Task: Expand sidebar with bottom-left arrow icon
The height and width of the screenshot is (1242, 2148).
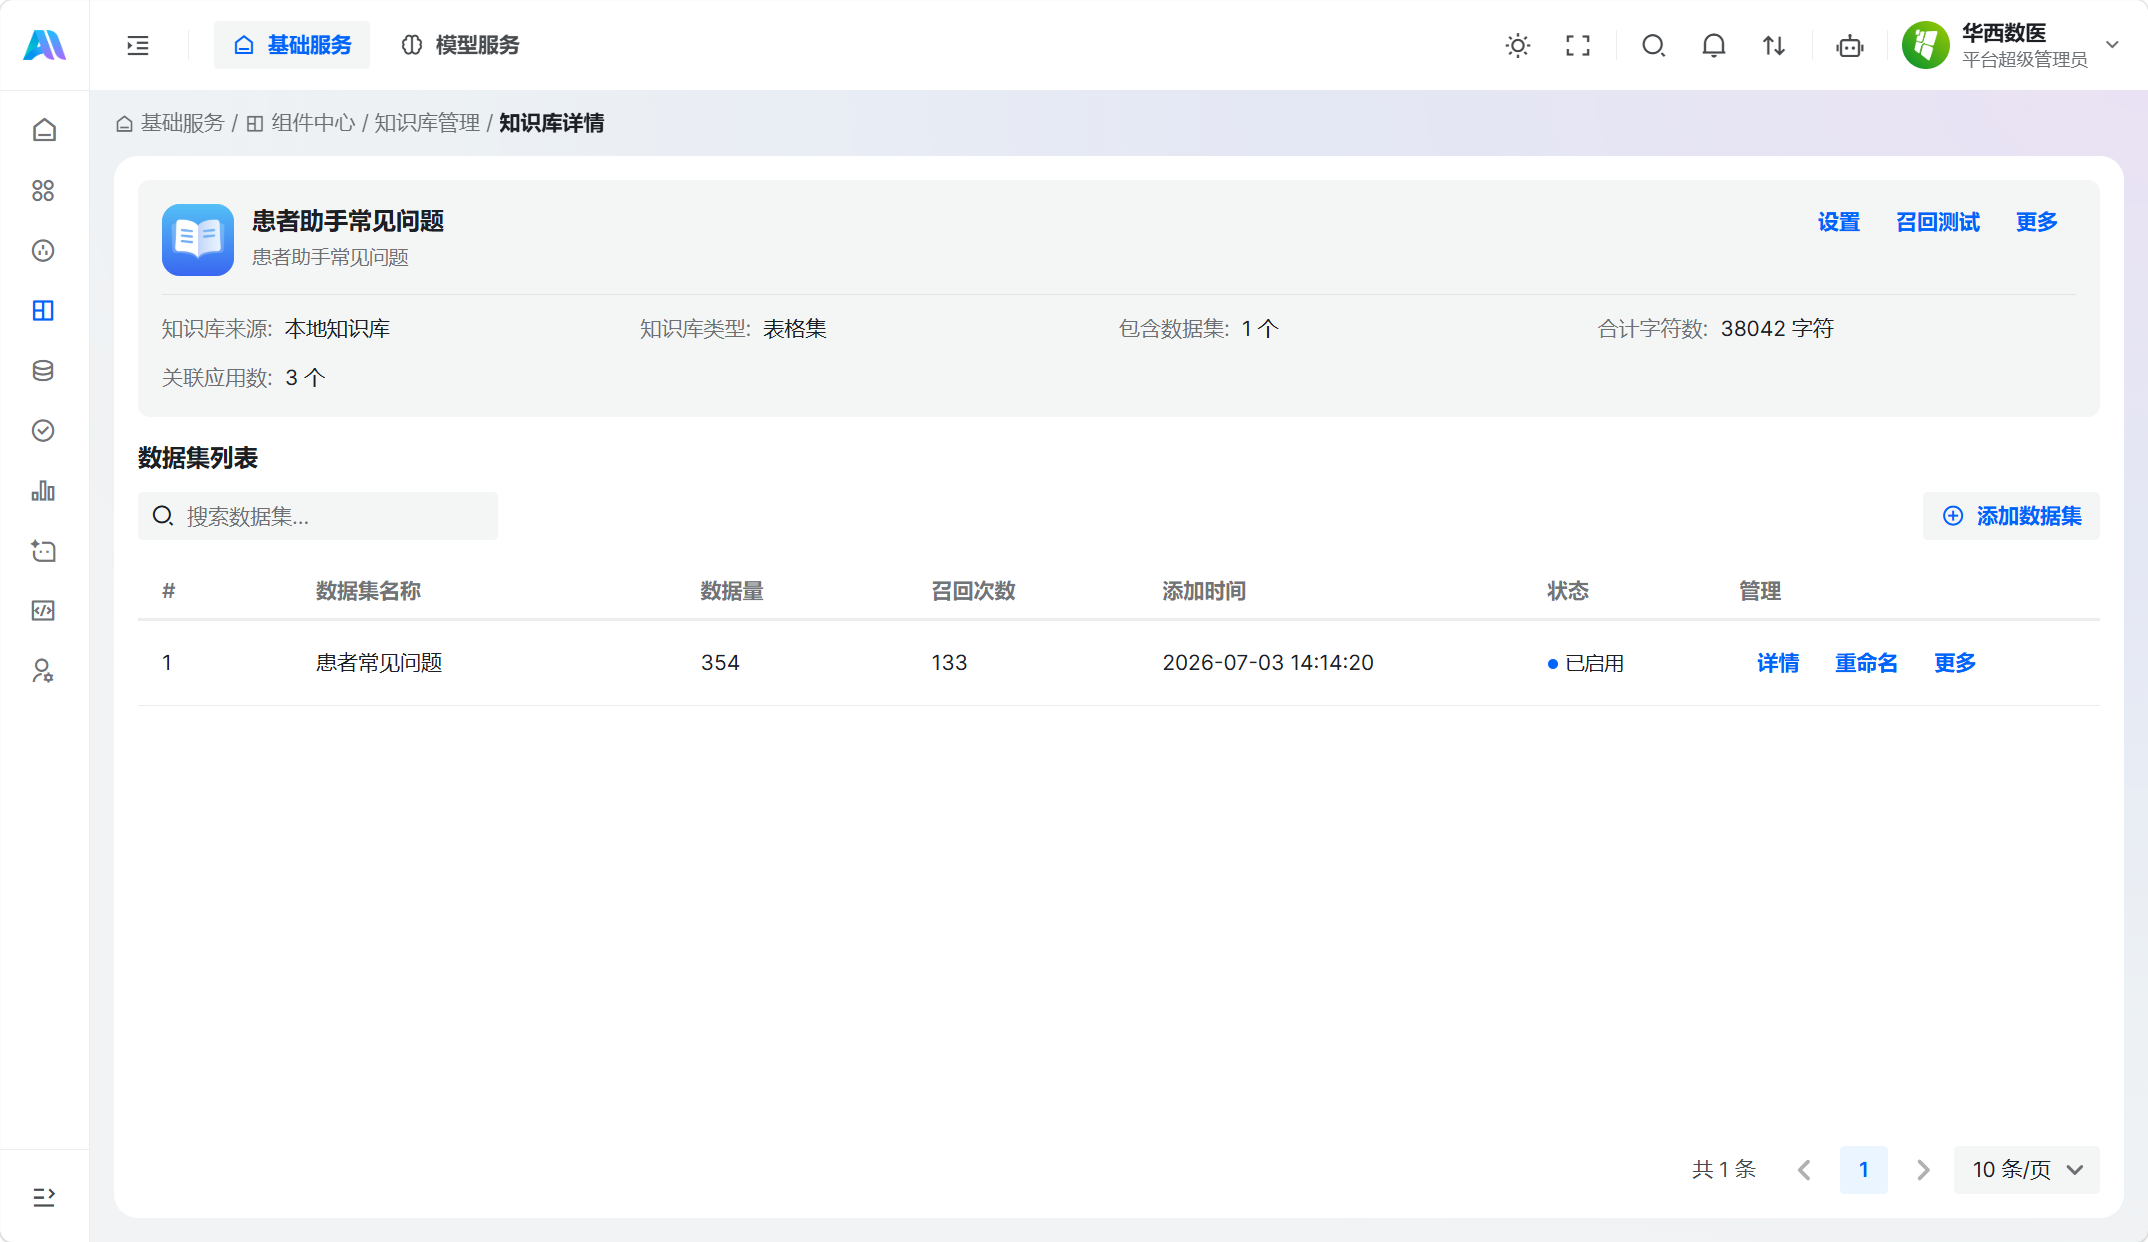Action: (x=43, y=1196)
